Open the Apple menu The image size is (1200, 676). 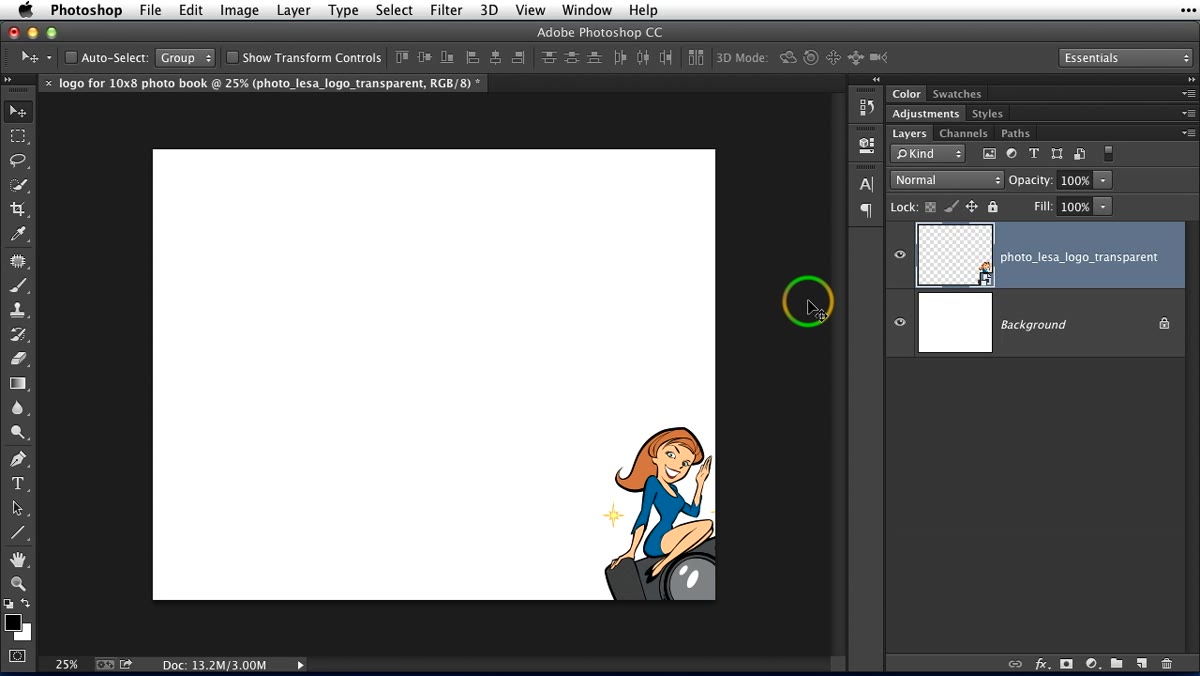click(25, 10)
